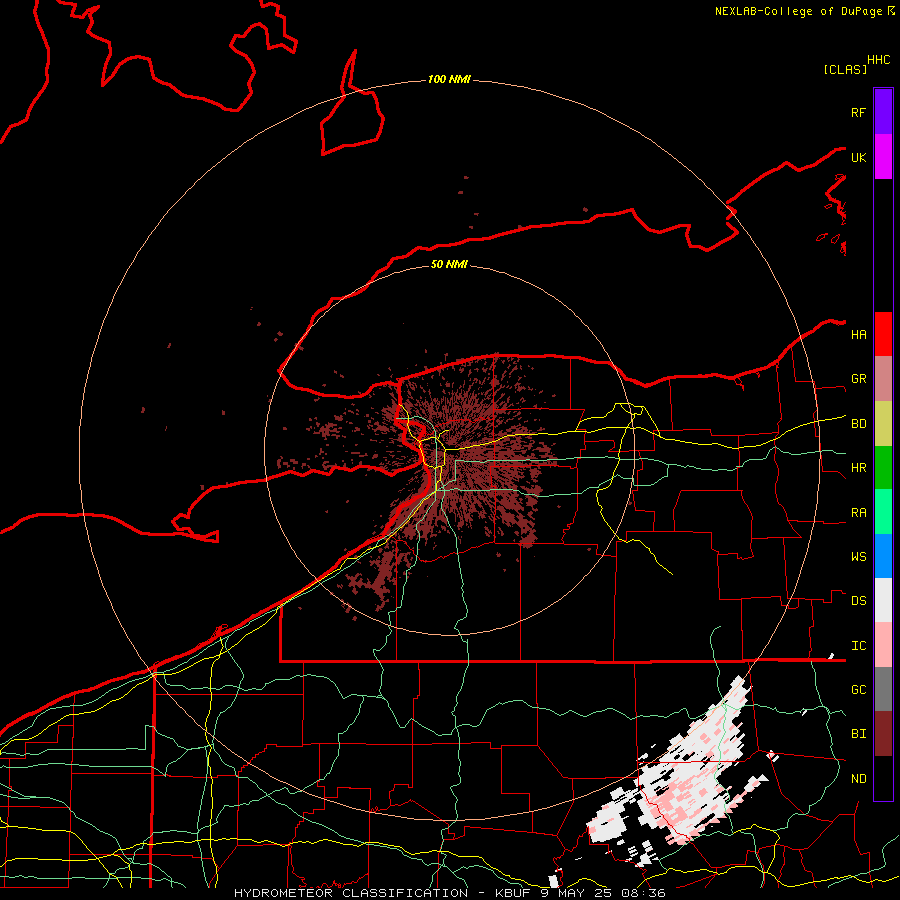Screen dimensions: 900x900
Task: Click the HA legend label
Action: 859,335
